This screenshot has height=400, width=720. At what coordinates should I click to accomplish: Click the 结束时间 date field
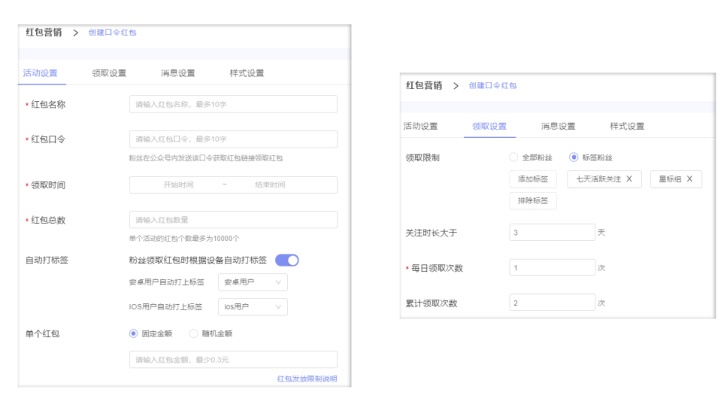click(x=270, y=185)
